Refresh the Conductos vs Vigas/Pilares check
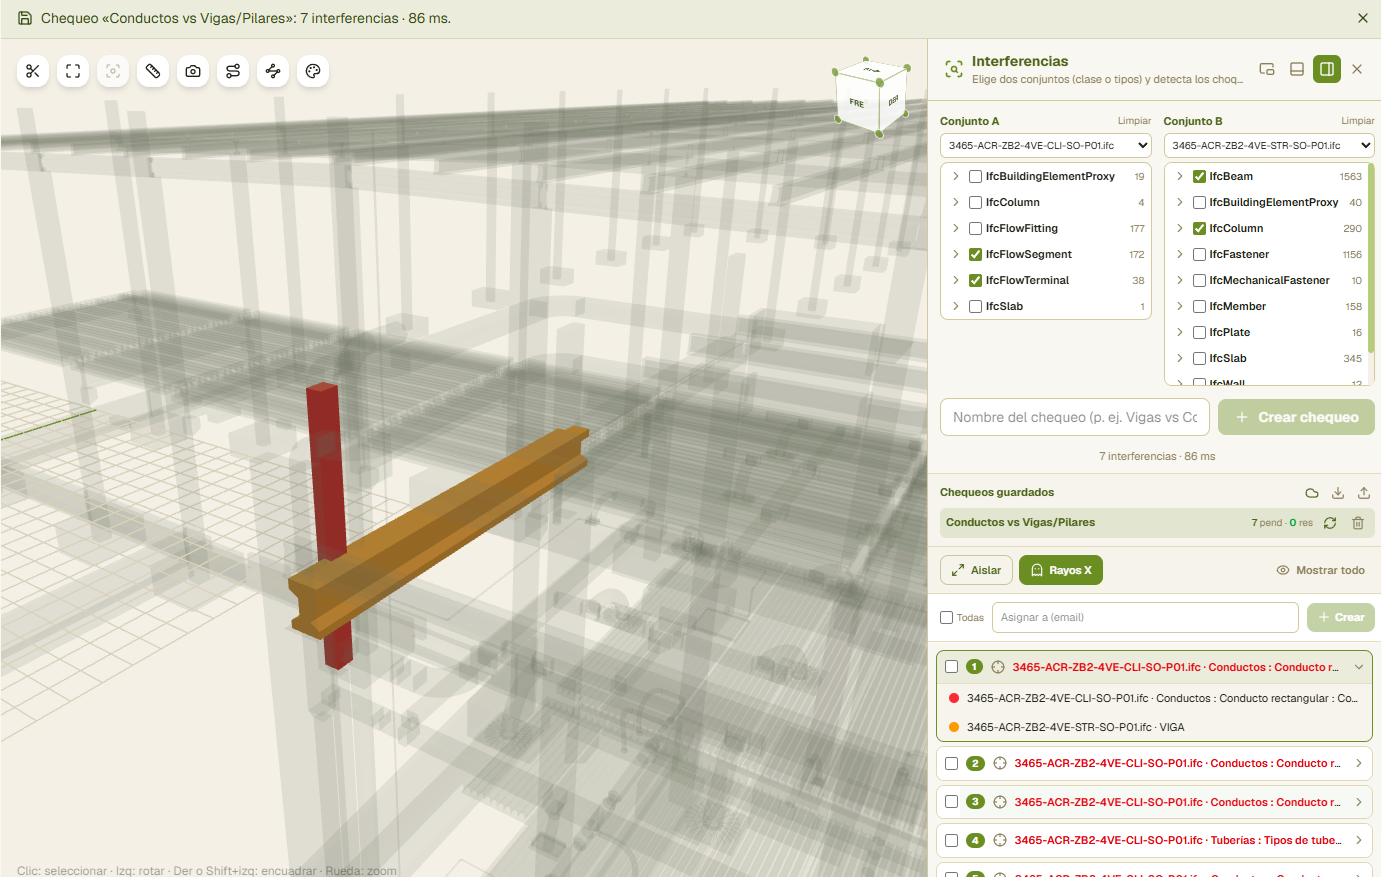This screenshot has width=1382, height=878. (x=1330, y=523)
